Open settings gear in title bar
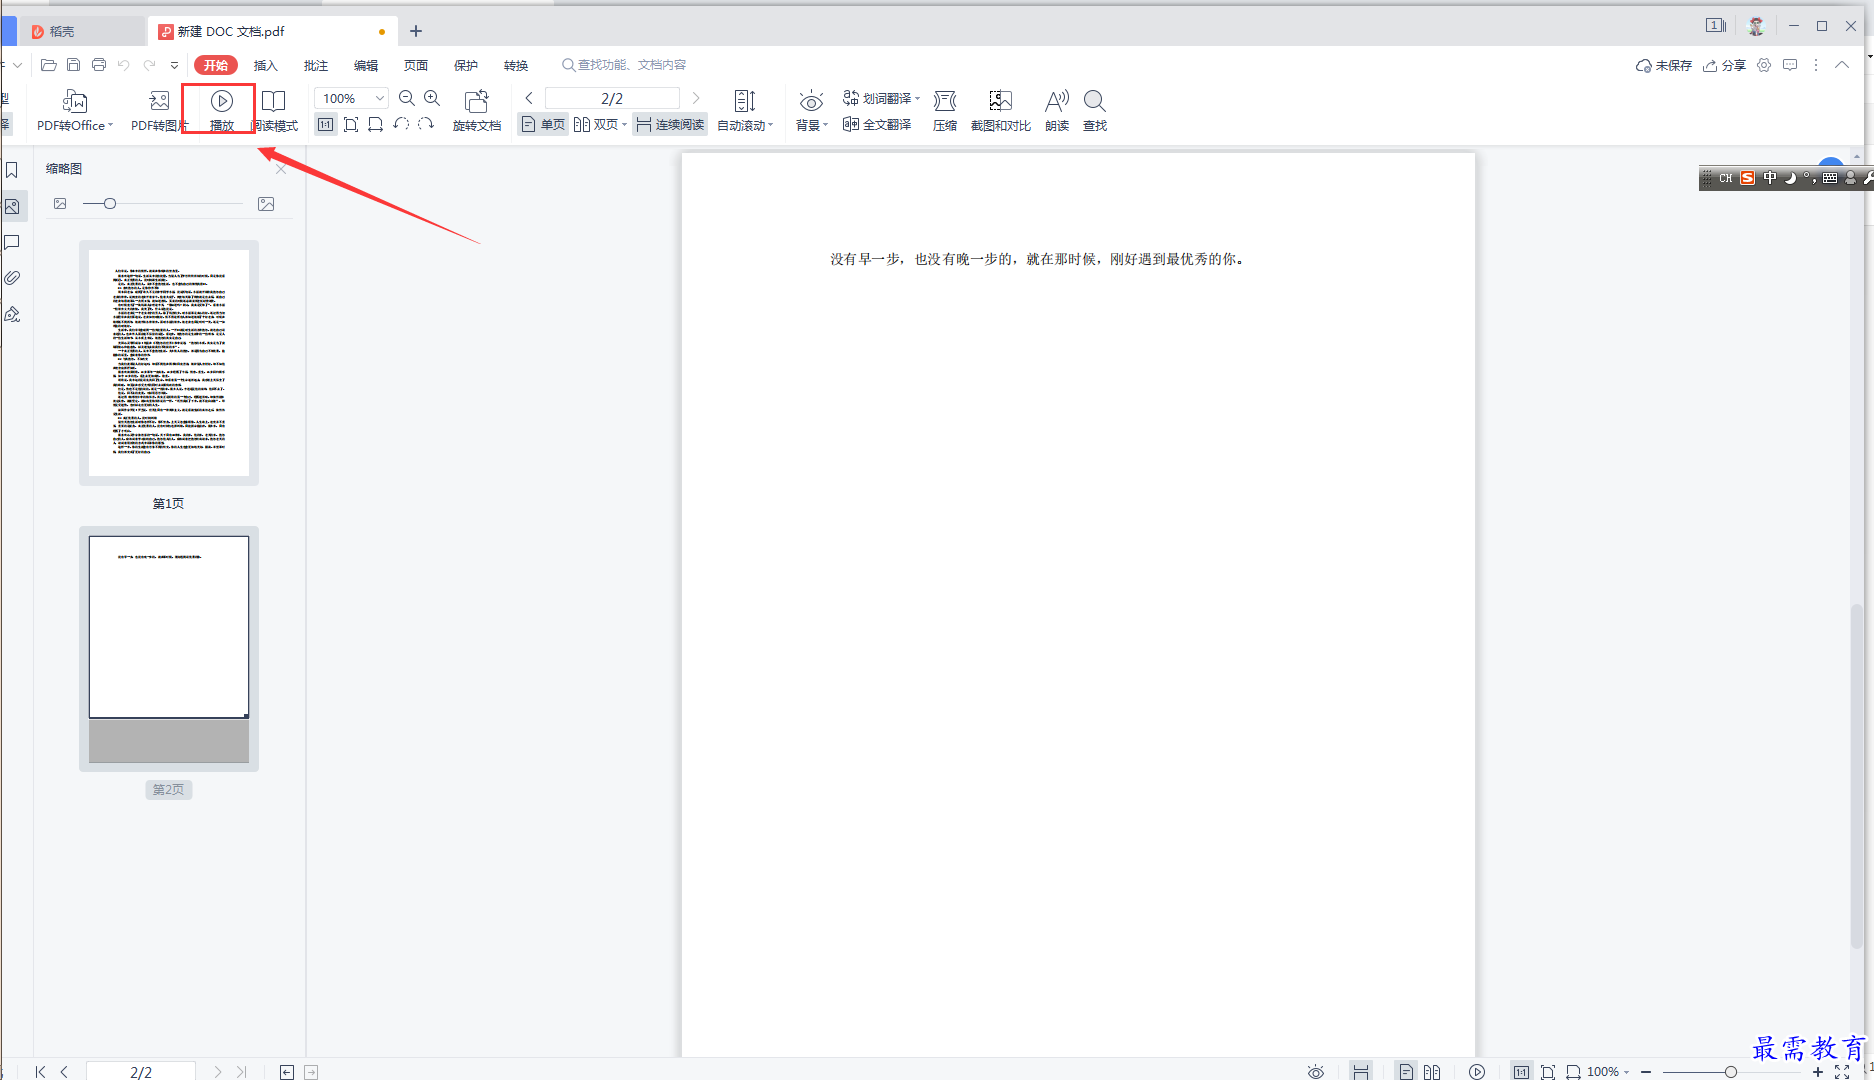Image resolution: width=1874 pixels, height=1080 pixels. pos(1764,65)
